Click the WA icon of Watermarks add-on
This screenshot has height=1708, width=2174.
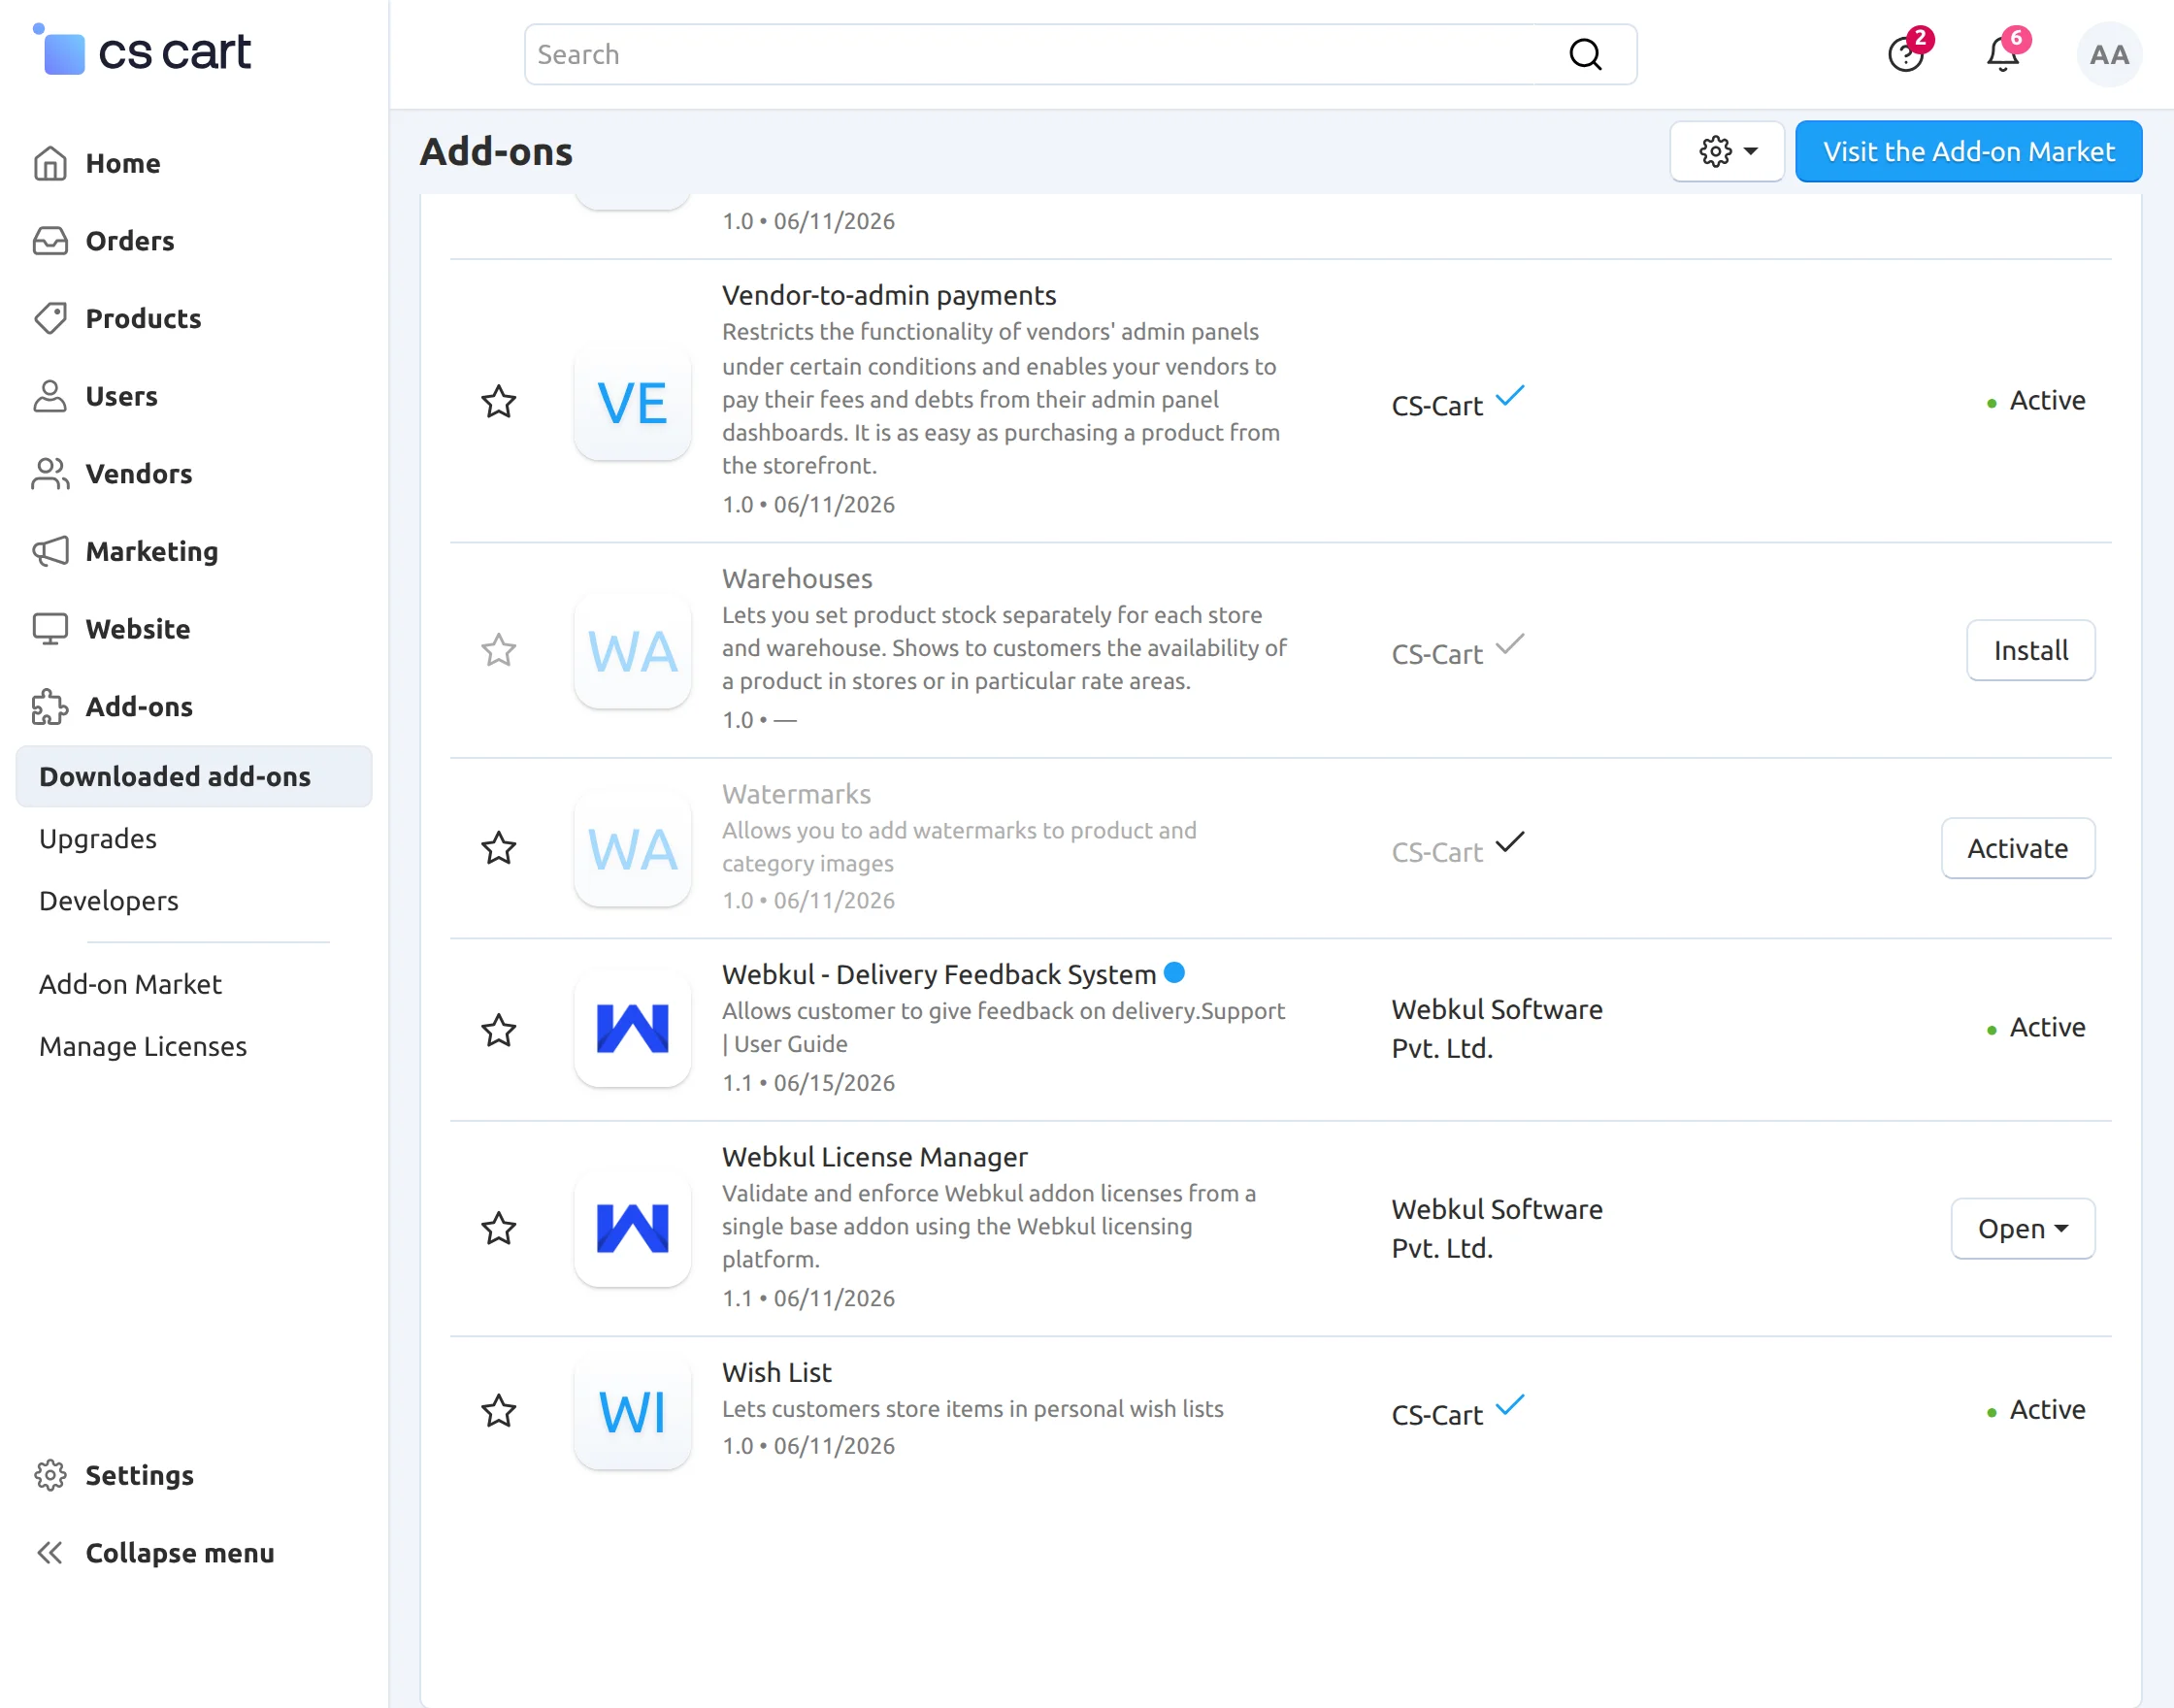pos(632,849)
